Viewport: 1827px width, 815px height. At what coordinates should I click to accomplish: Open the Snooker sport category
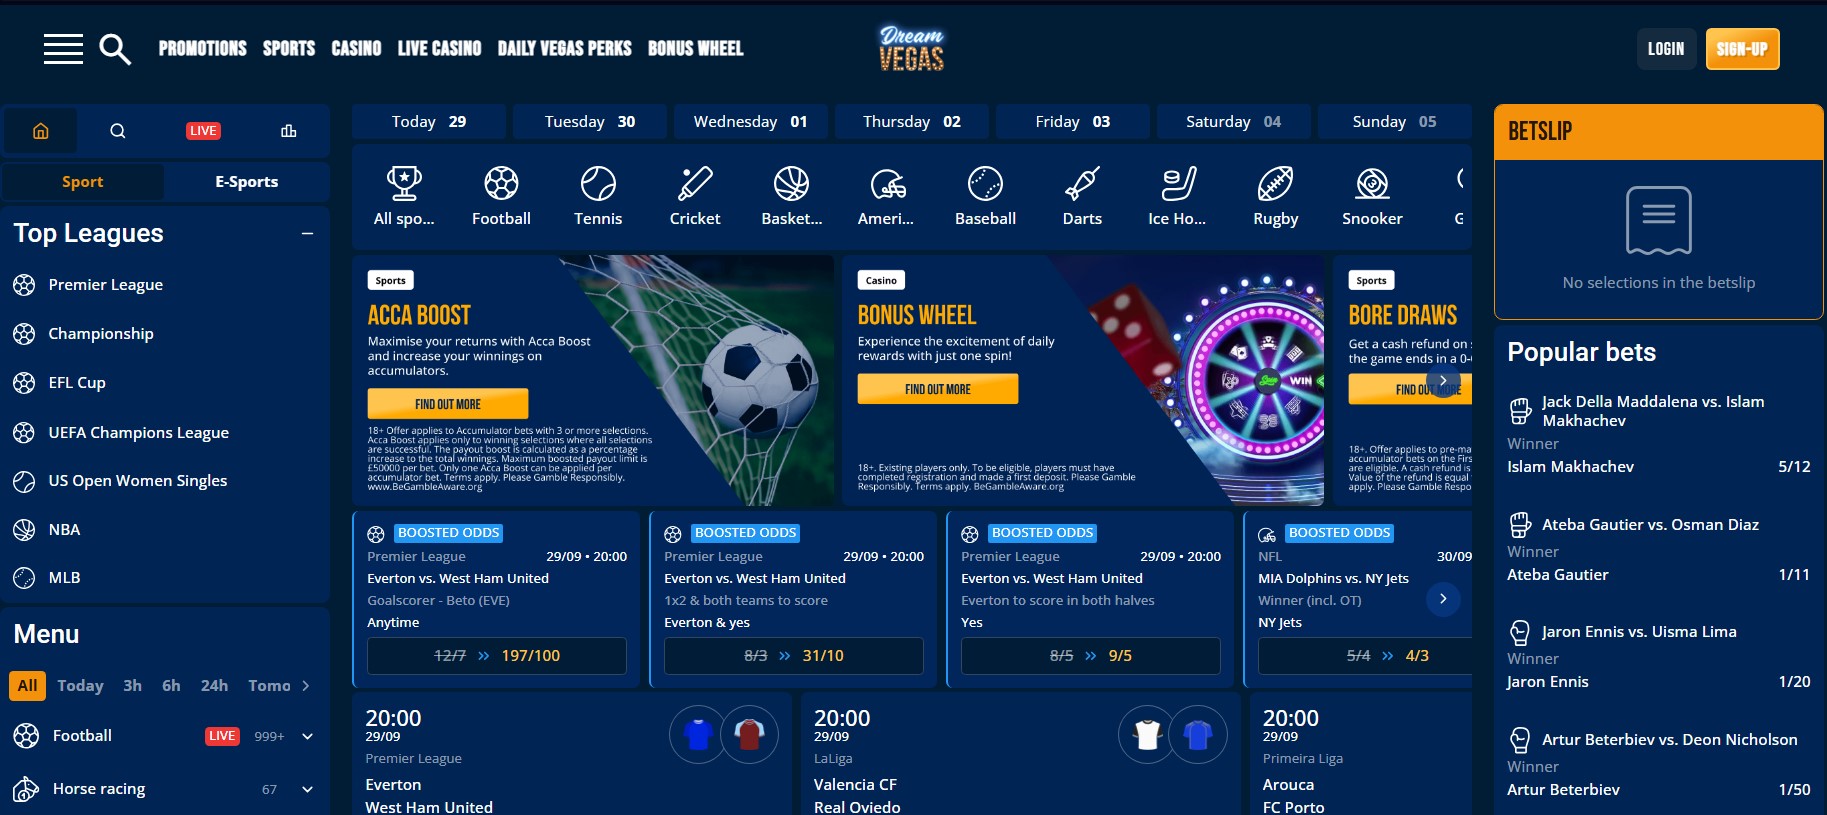[x=1372, y=197]
